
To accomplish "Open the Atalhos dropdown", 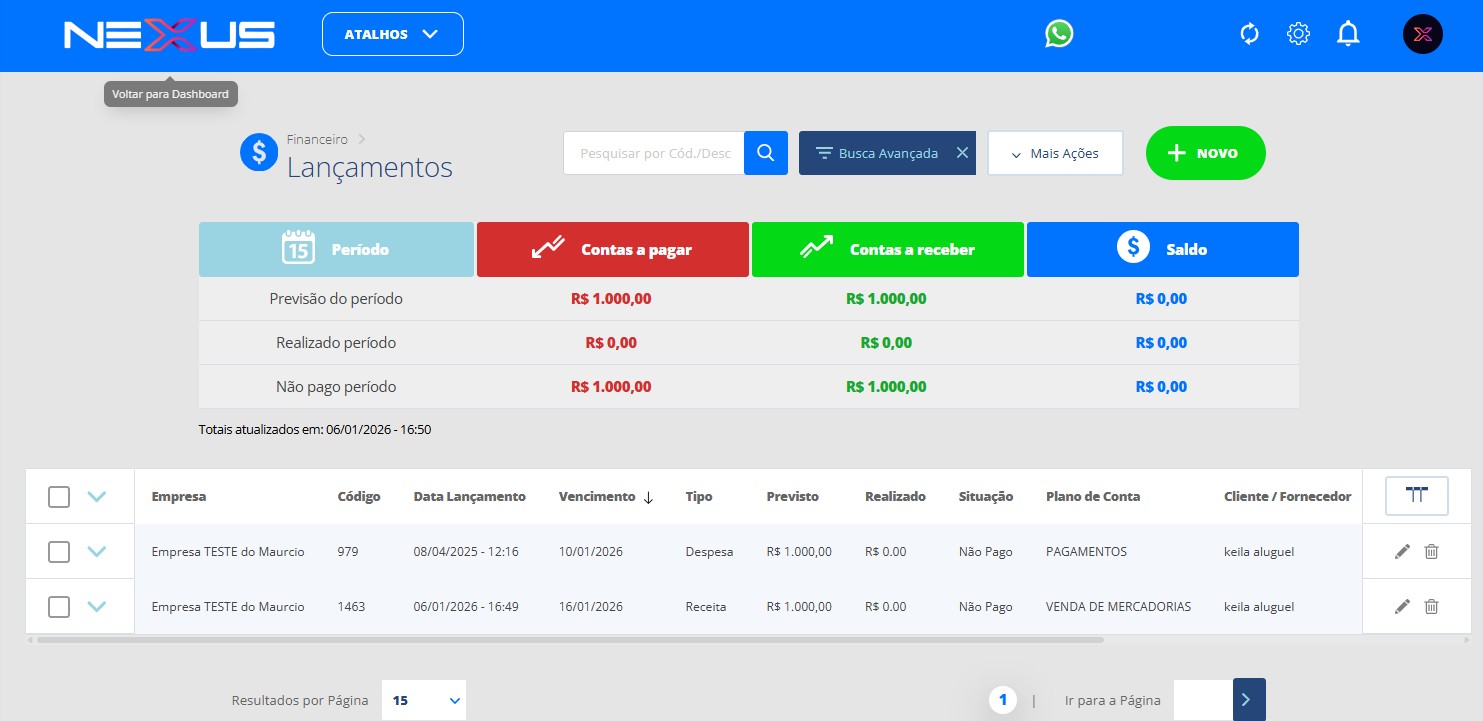I will click(392, 34).
